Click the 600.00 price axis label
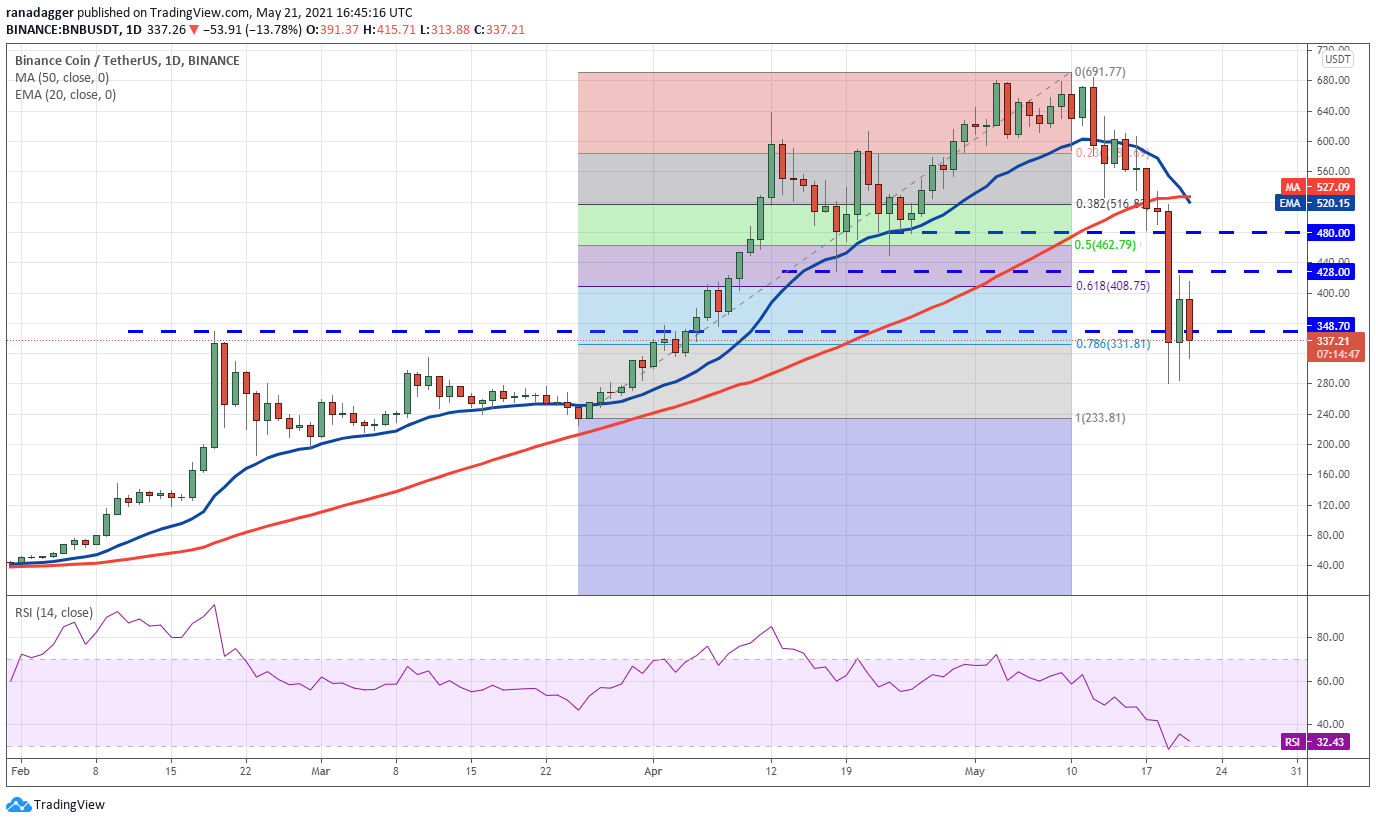This screenshot has height=823, width=1376. point(1335,142)
